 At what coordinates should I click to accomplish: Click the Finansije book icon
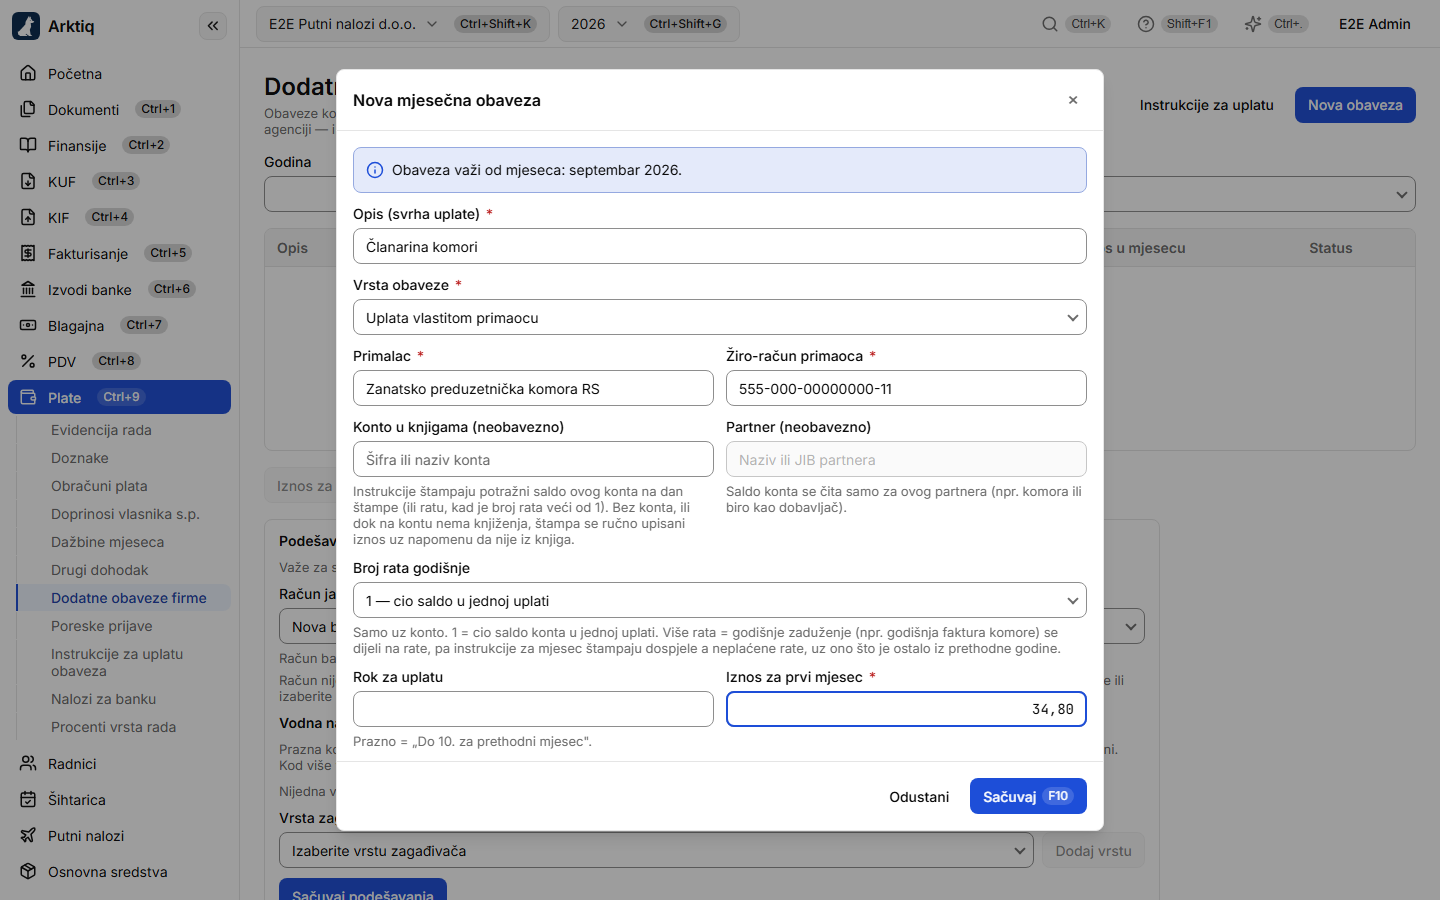click(28, 145)
